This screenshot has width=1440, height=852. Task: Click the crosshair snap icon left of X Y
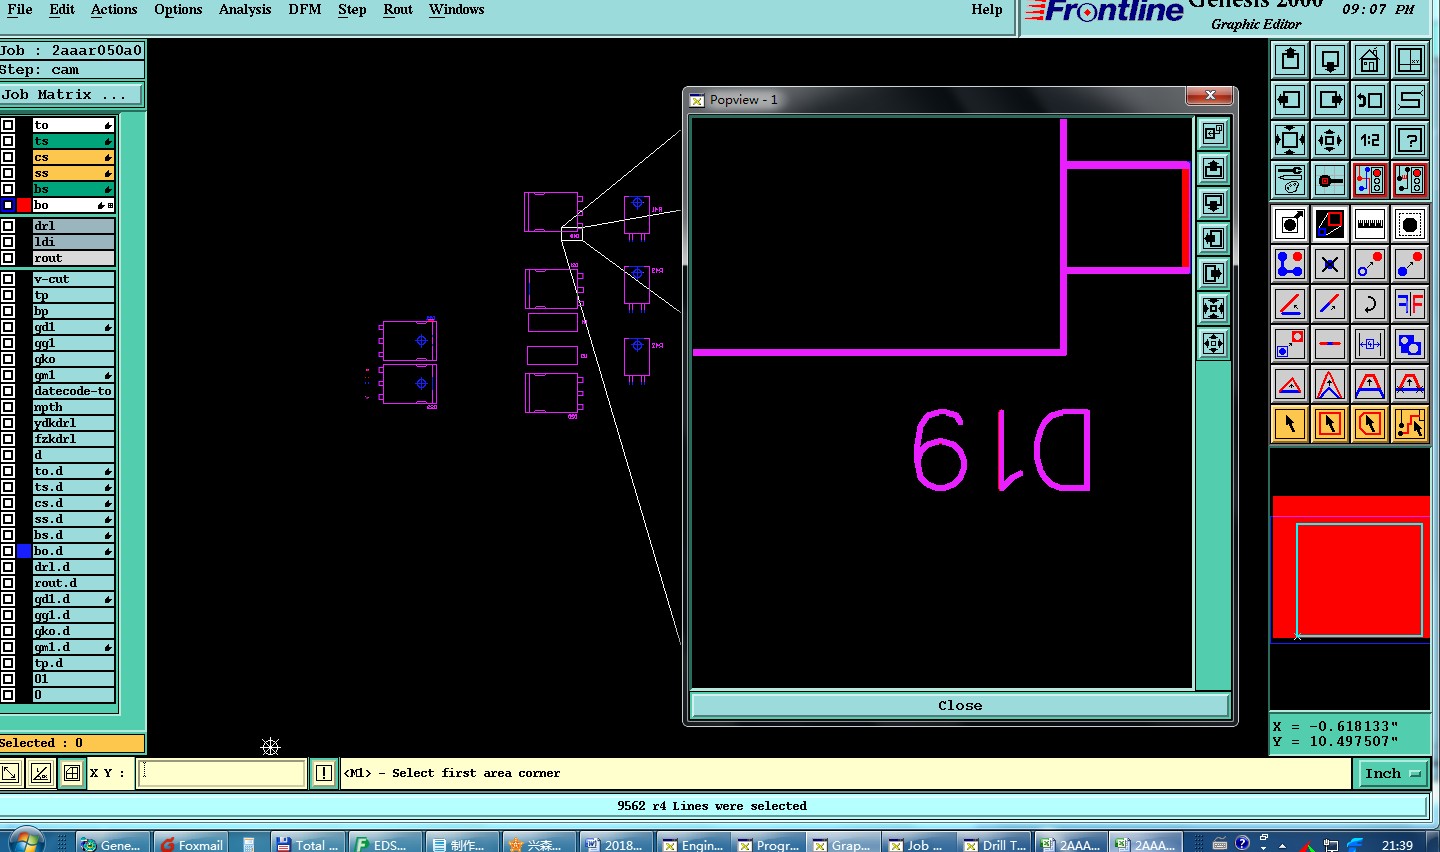[x=72, y=773]
